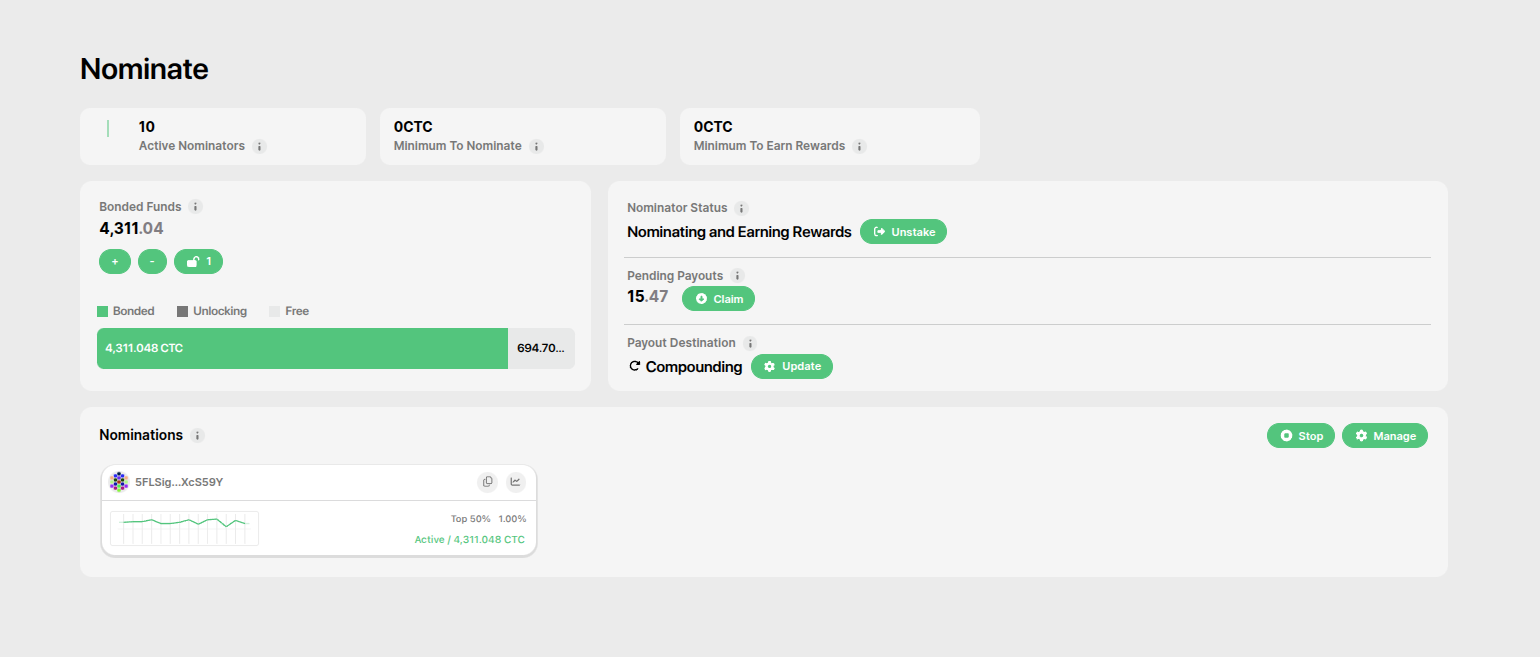
Task: Click the plus button to bond more
Action: [x=115, y=261]
